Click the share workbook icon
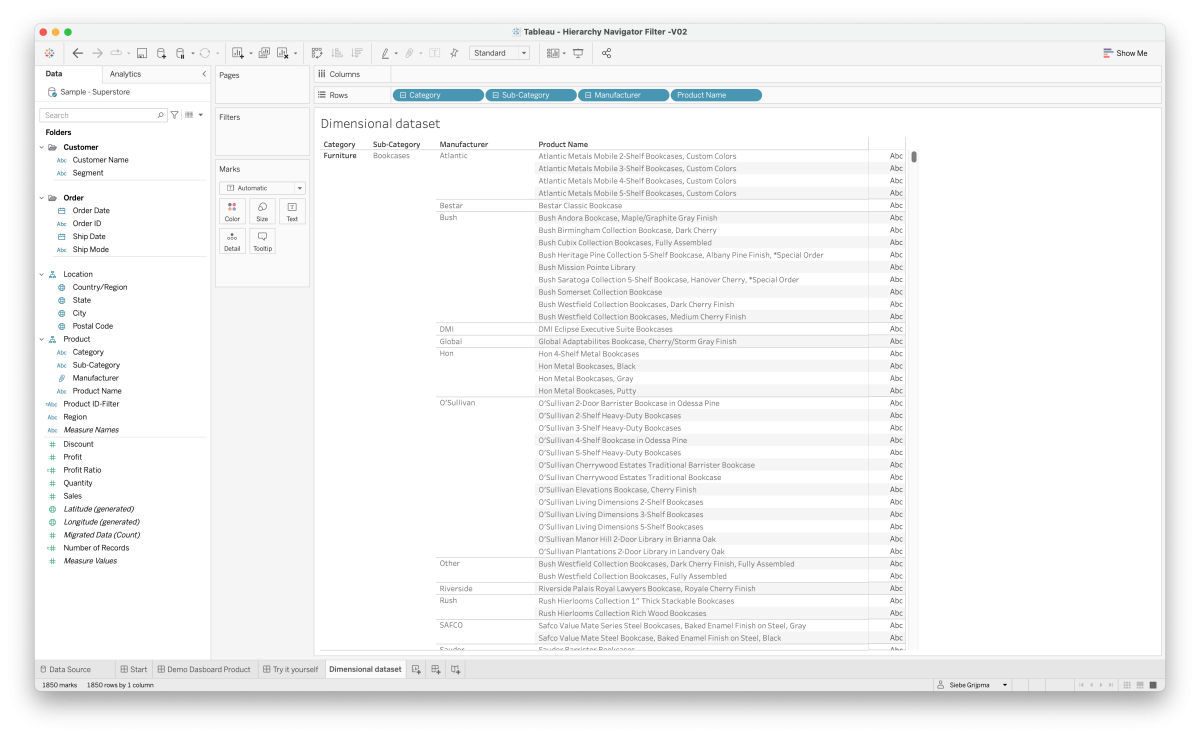1200x737 pixels. (x=607, y=52)
